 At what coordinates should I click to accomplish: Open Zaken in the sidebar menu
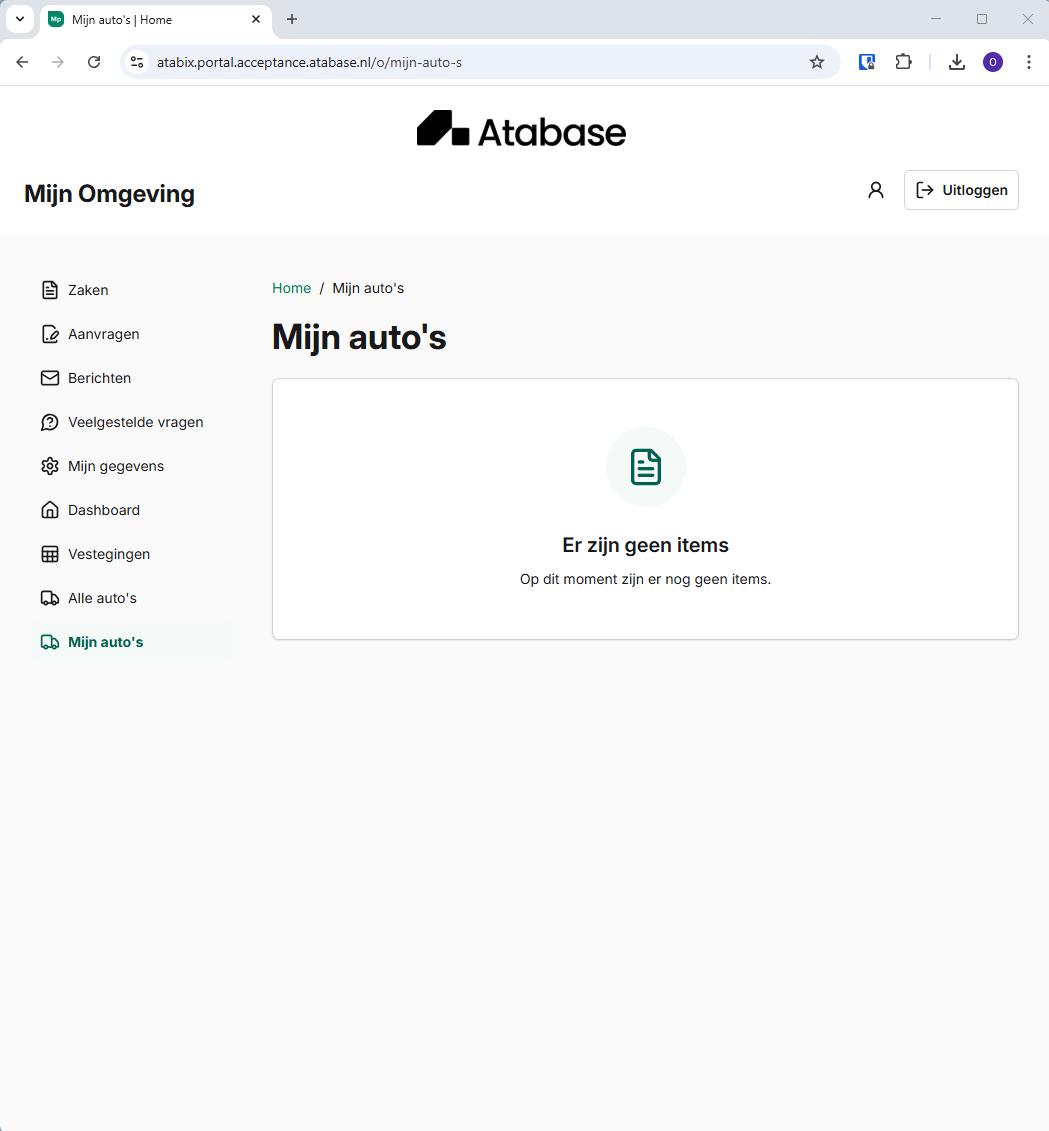[132, 290]
